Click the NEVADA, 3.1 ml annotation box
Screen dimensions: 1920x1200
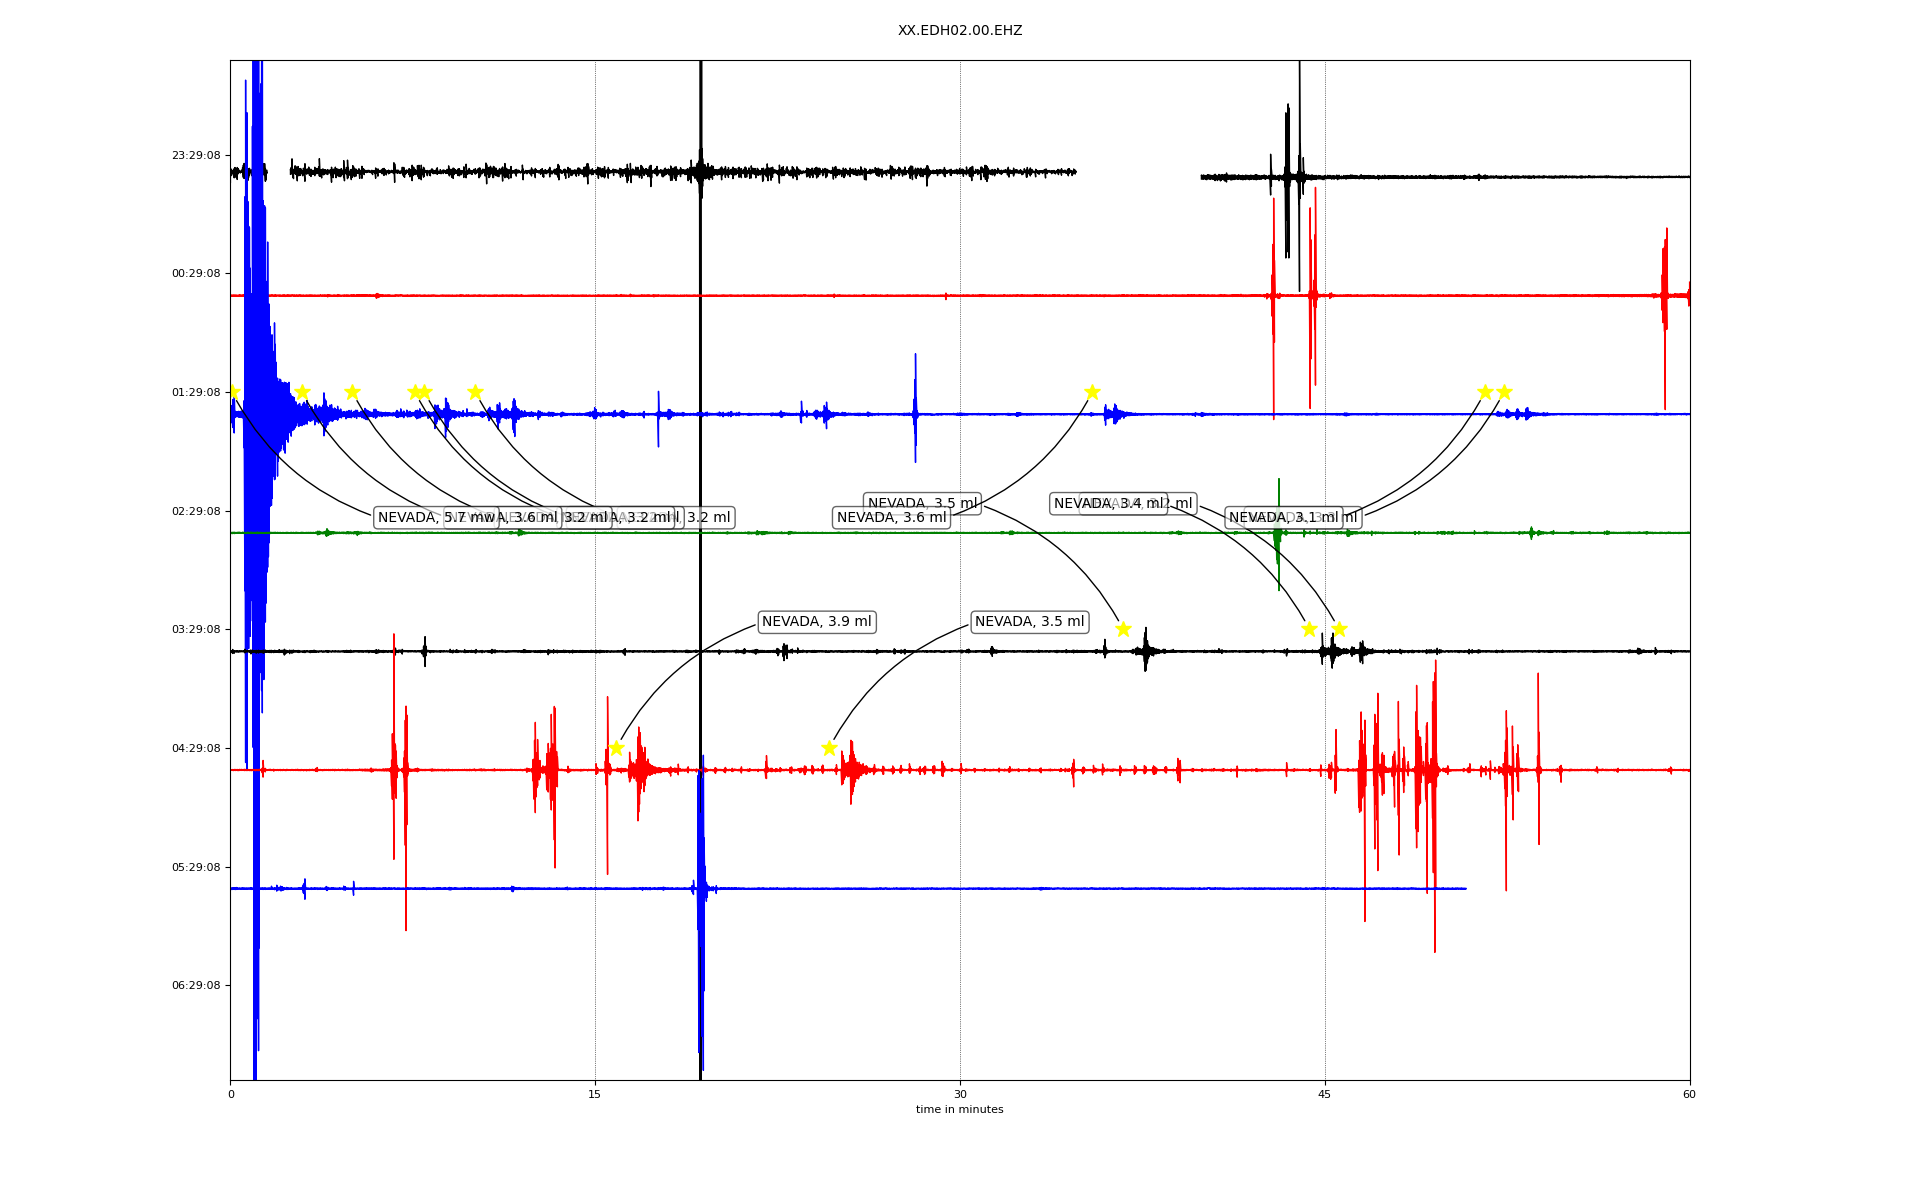pyautogui.click(x=1283, y=518)
